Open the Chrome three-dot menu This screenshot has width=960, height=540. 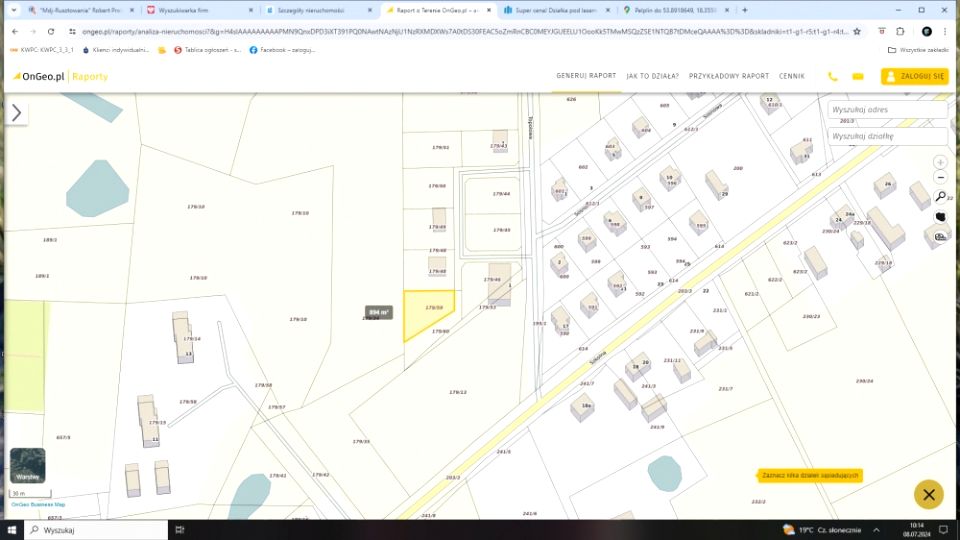945,31
